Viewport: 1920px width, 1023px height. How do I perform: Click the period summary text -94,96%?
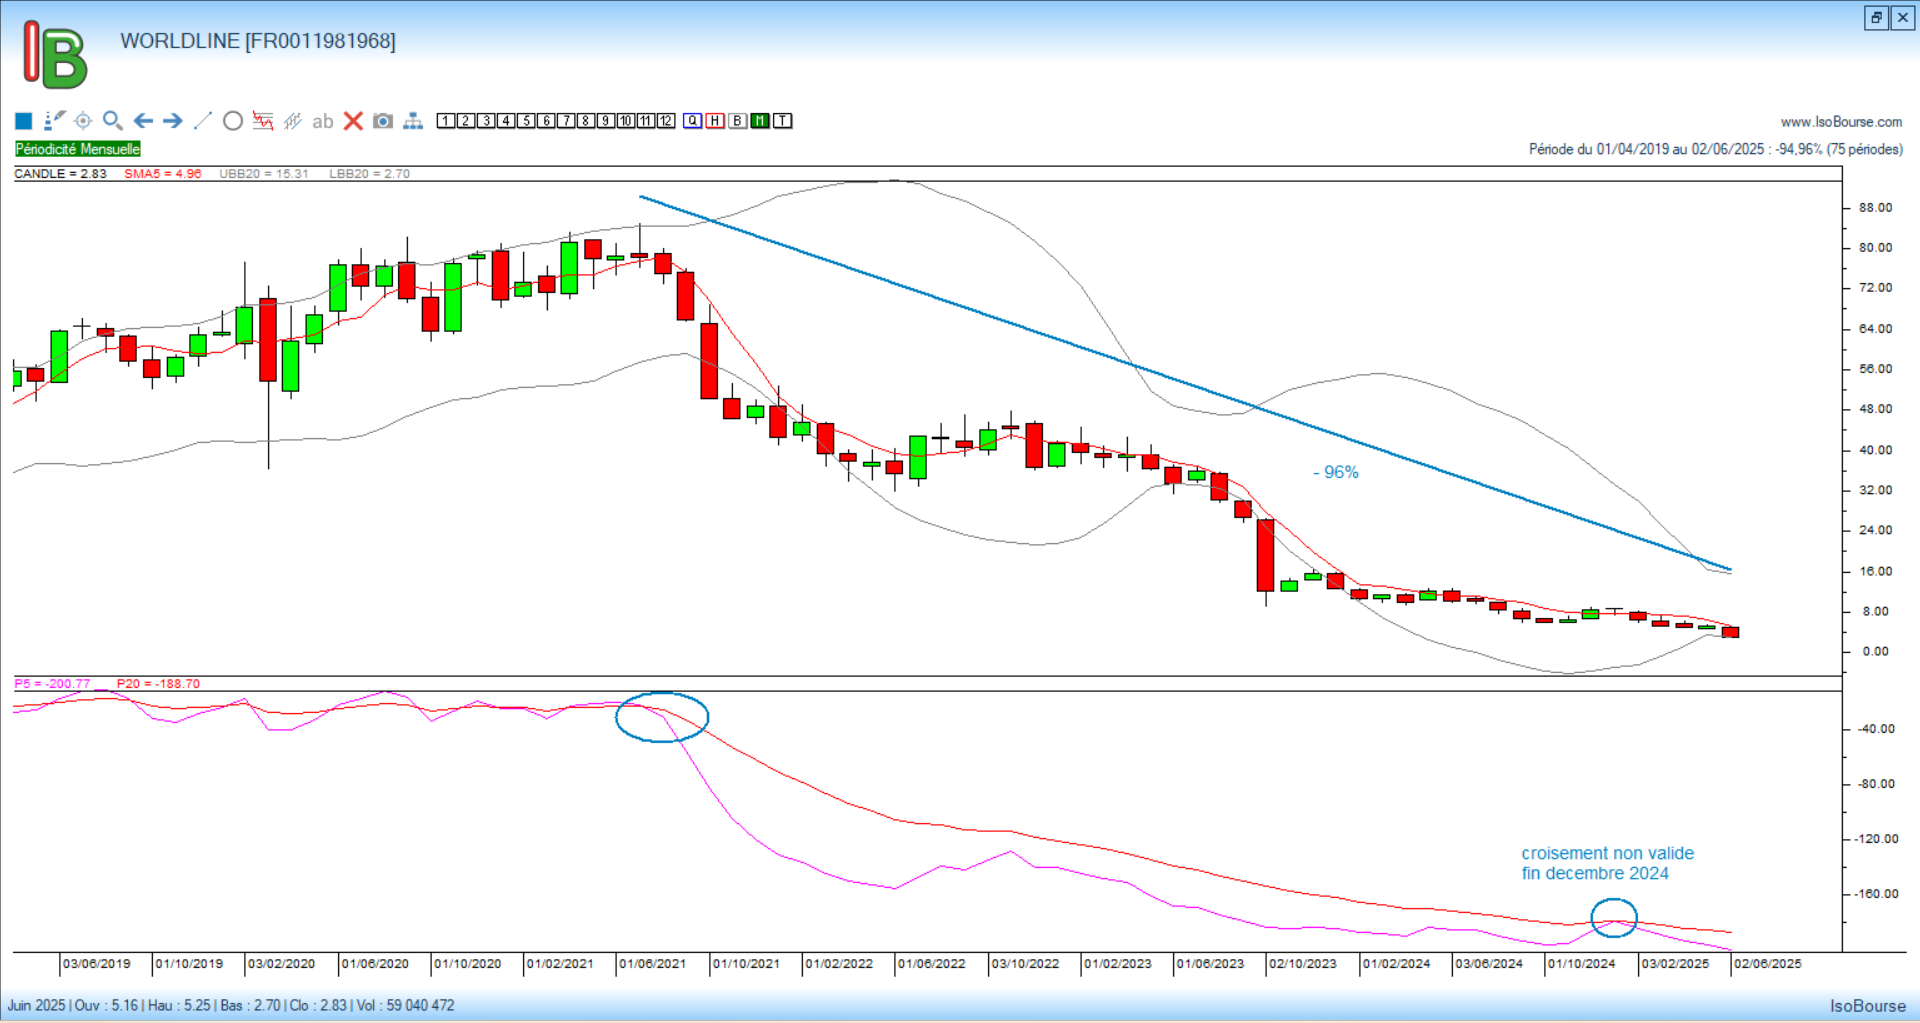pyautogui.click(x=1716, y=149)
